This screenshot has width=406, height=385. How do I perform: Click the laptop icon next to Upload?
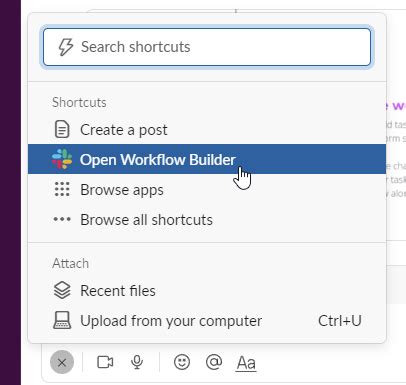pyautogui.click(x=62, y=320)
